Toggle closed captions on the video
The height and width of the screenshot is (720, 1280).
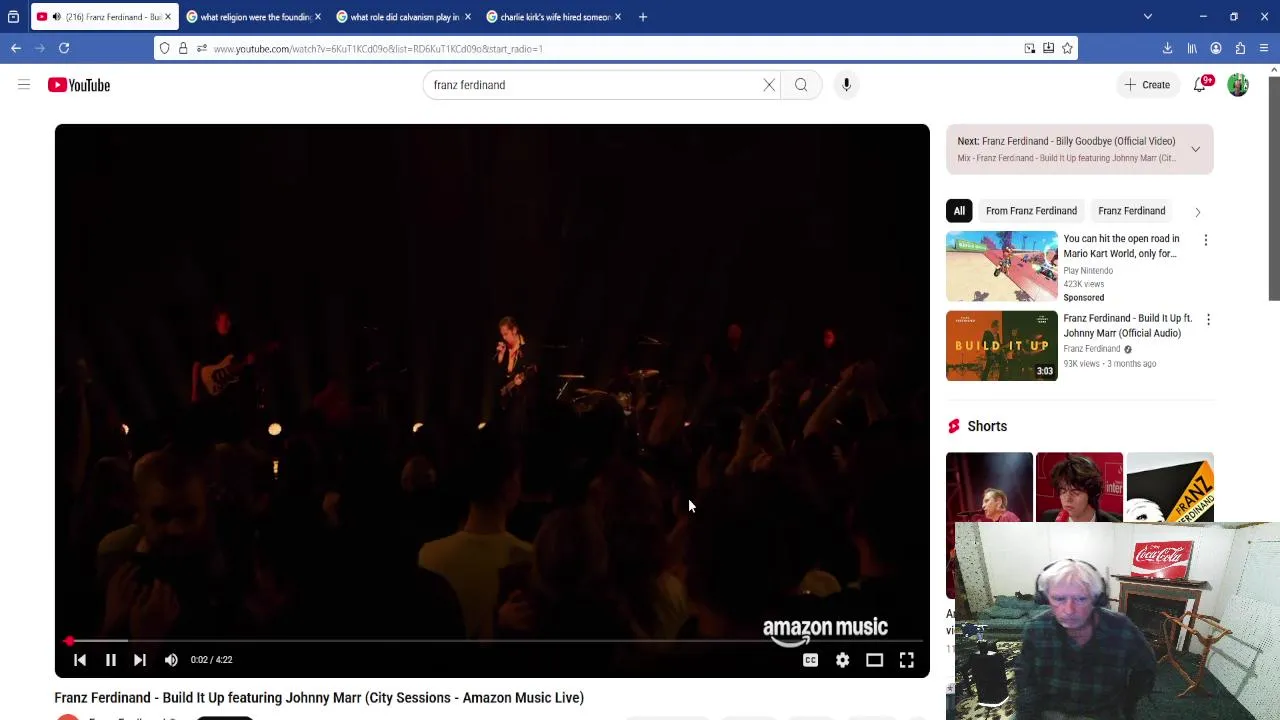[x=810, y=660]
